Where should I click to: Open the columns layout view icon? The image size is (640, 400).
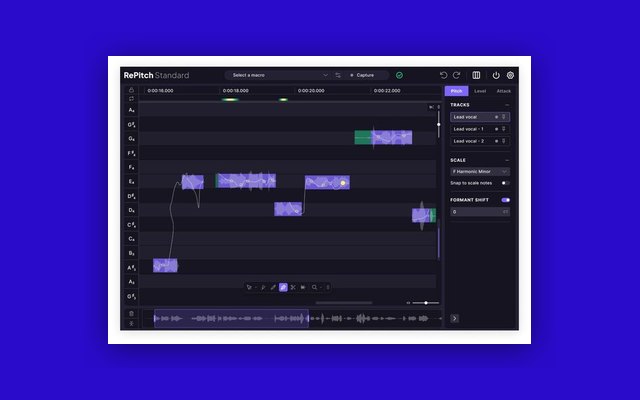point(476,75)
